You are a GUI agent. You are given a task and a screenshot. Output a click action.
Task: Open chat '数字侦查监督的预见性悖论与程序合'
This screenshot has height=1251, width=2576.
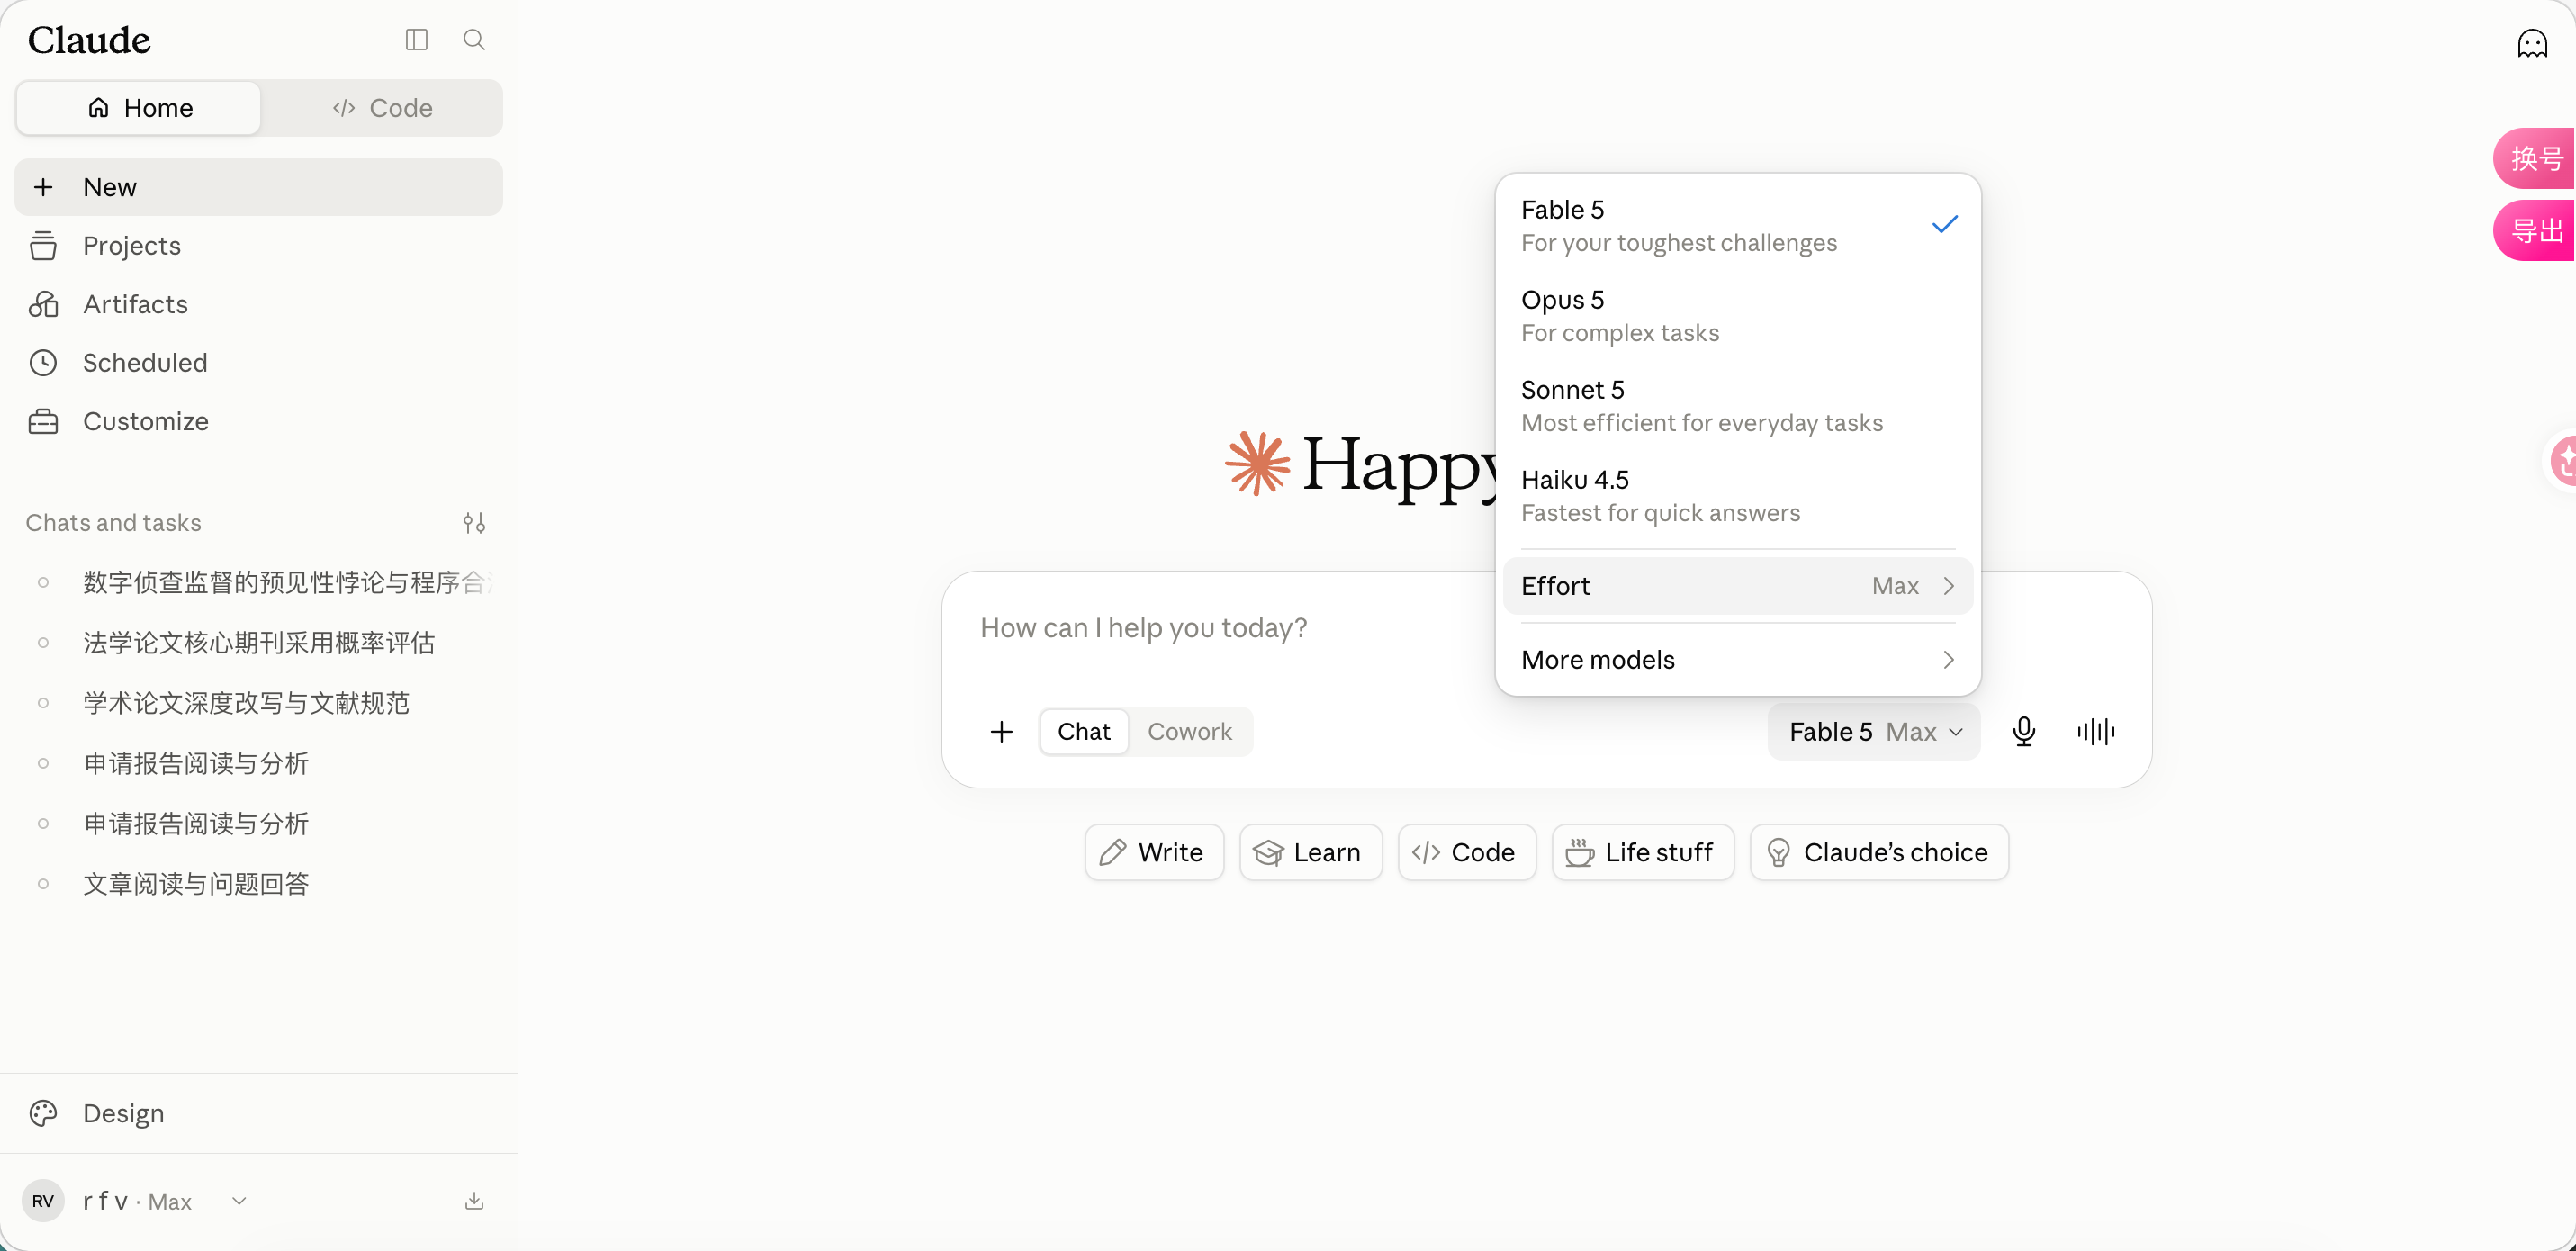pyautogui.click(x=258, y=583)
